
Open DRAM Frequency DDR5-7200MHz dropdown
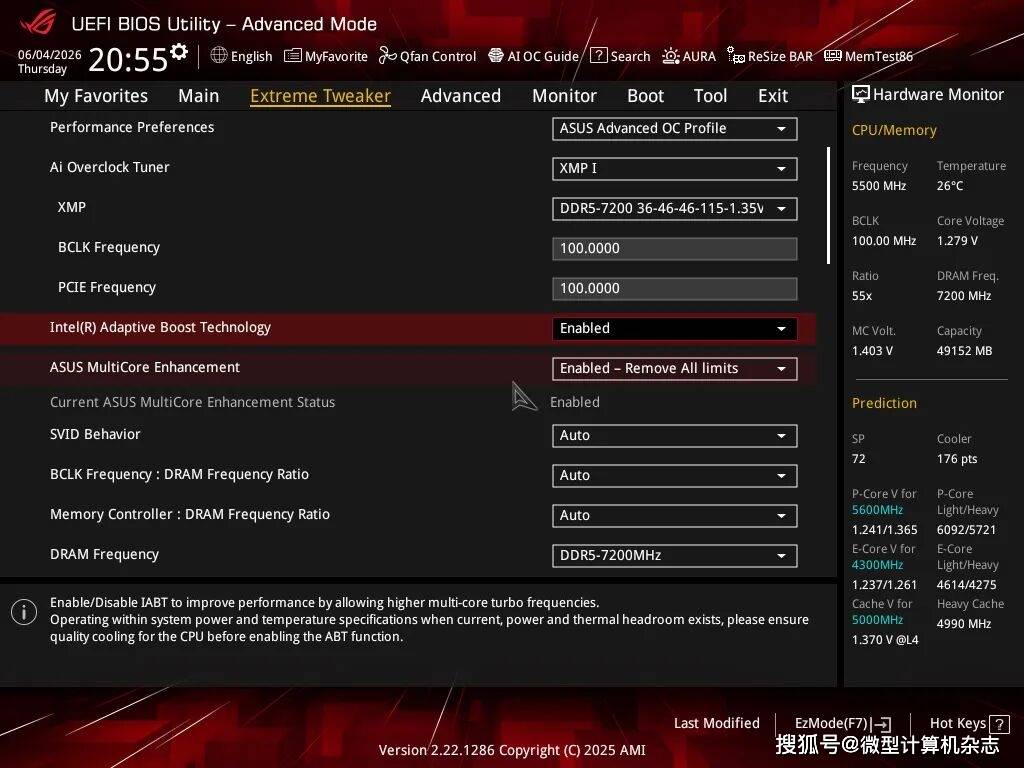(x=675, y=555)
